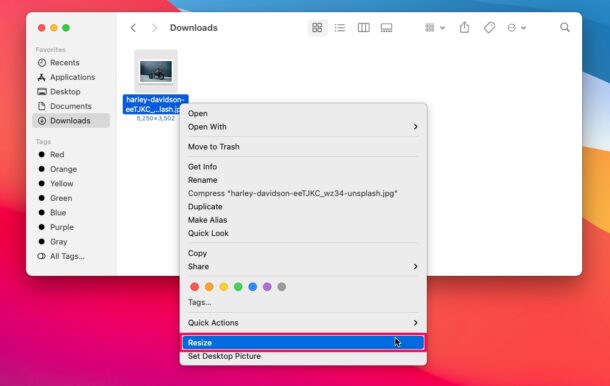610x386 pixels.
Task: Apply the orange tag color dot
Action: point(209,287)
